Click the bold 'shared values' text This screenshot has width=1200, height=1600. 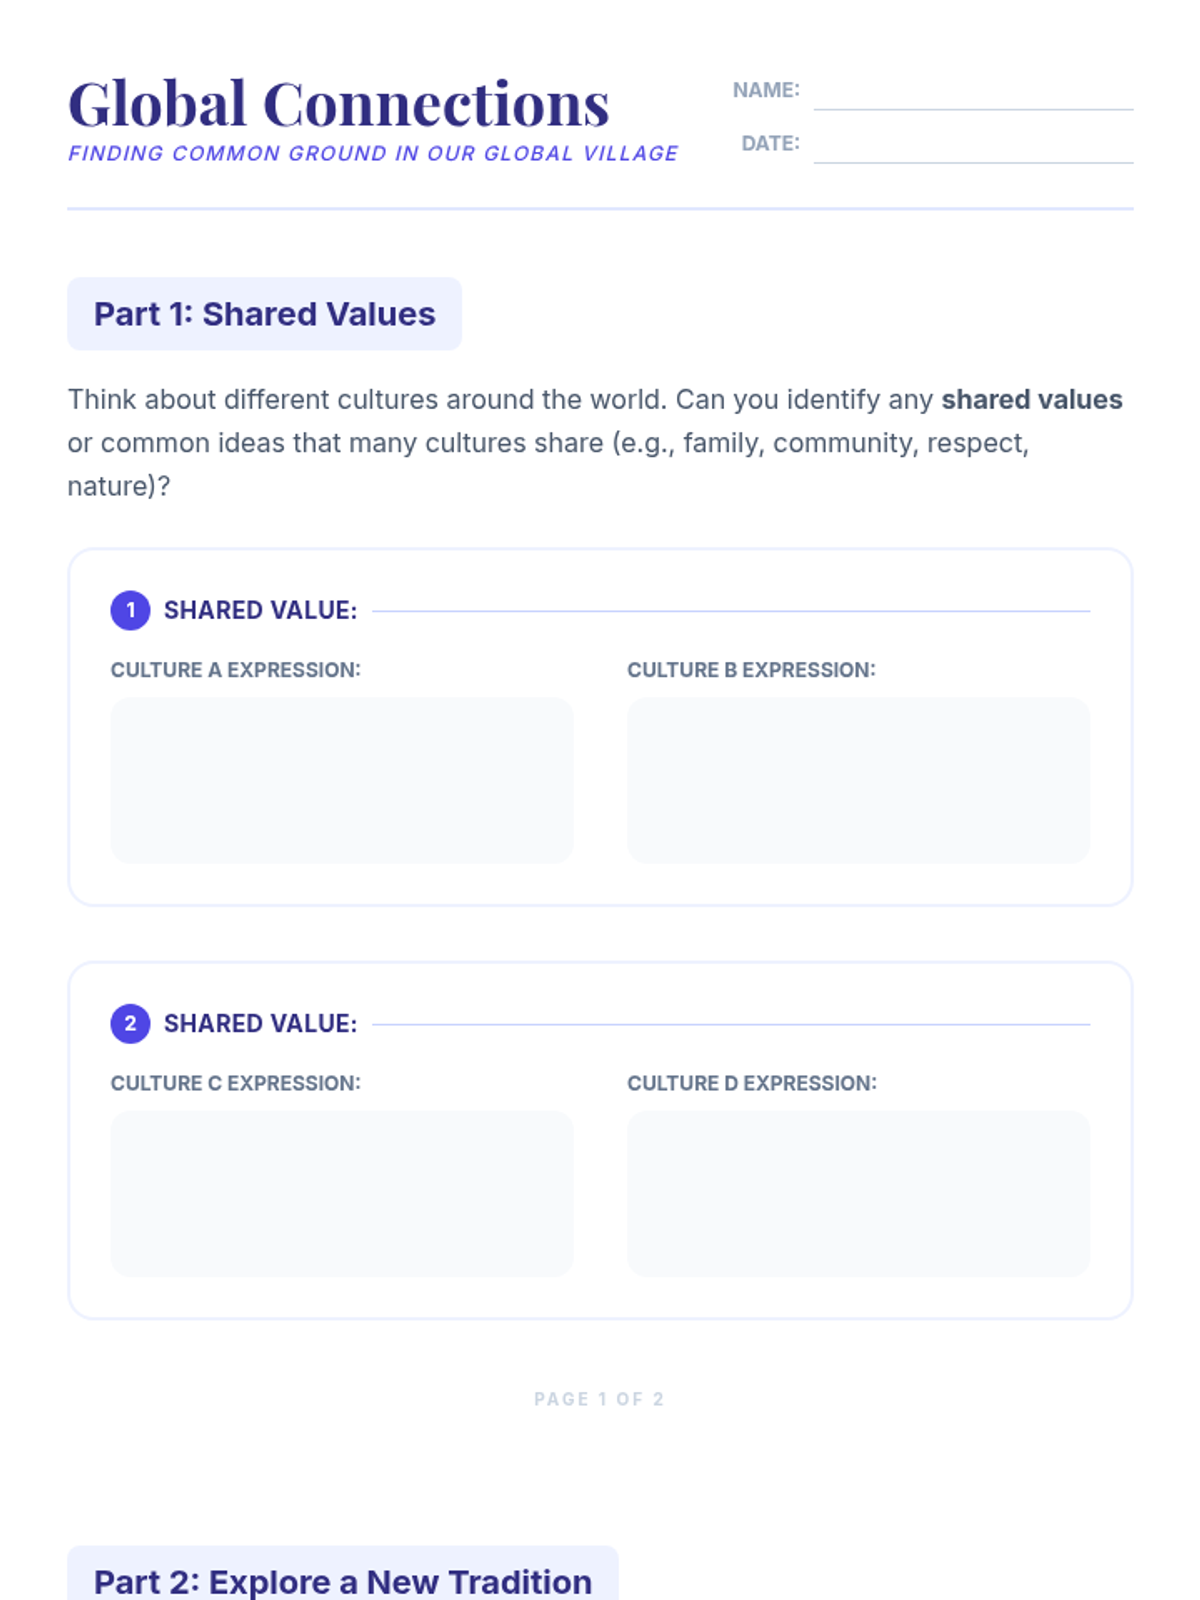pyautogui.click(x=1032, y=400)
